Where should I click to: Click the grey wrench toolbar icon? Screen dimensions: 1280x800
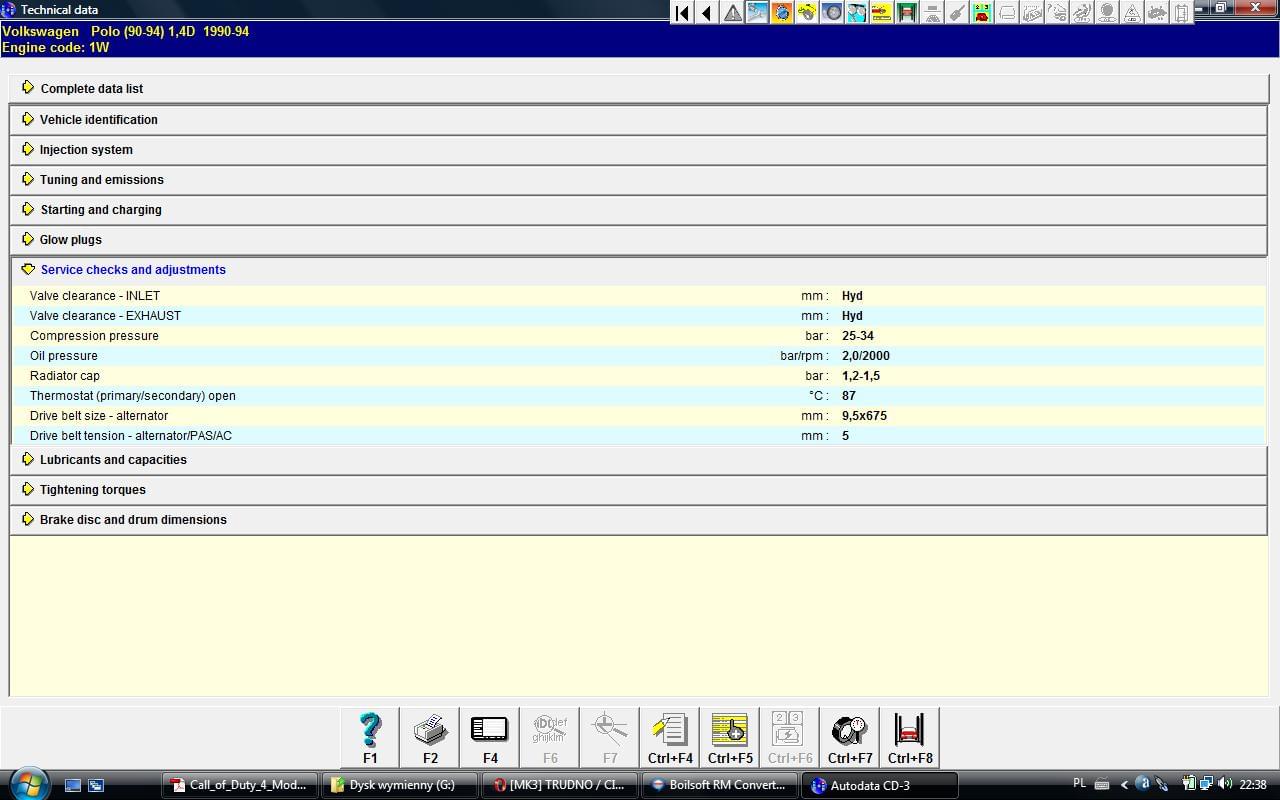click(x=957, y=12)
